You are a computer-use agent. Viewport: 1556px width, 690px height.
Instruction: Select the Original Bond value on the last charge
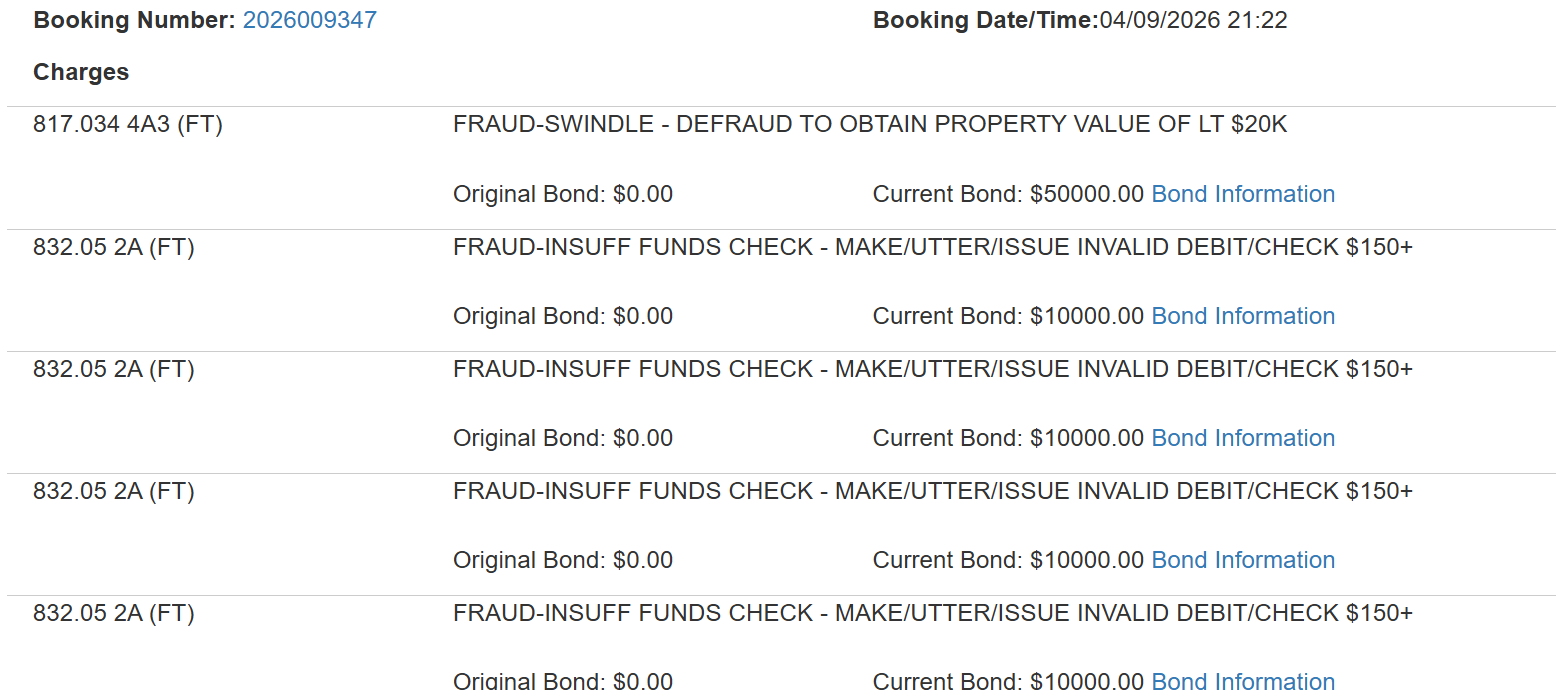(562, 681)
